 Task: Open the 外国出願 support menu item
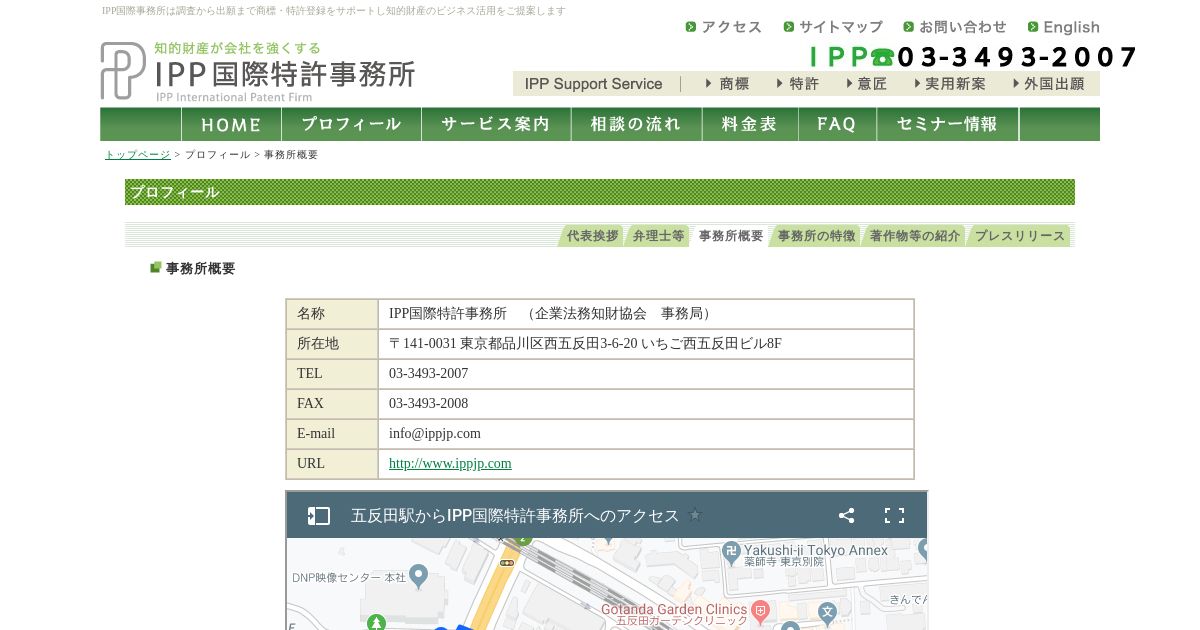point(1048,84)
